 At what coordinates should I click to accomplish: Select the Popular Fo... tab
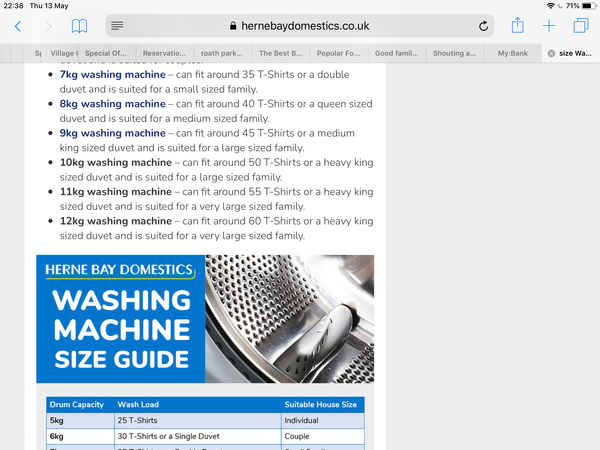(x=339, y=53)
